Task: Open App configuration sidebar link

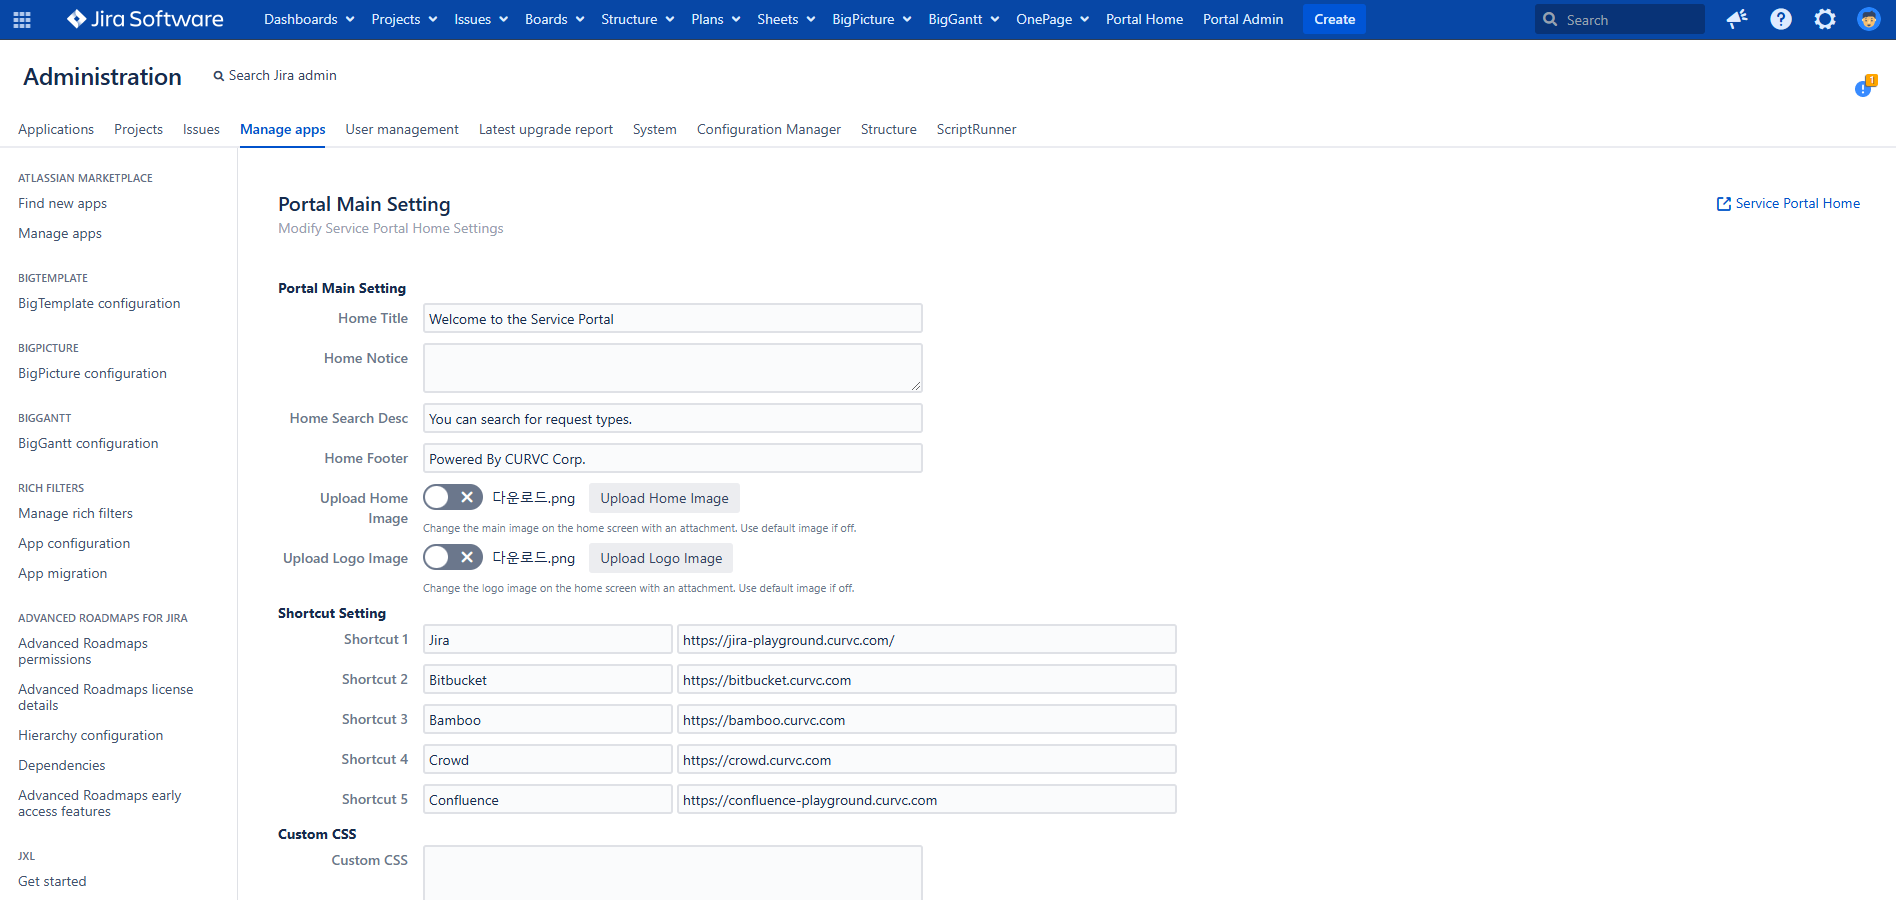Action: pyautogui.click(x=74, y=543)
